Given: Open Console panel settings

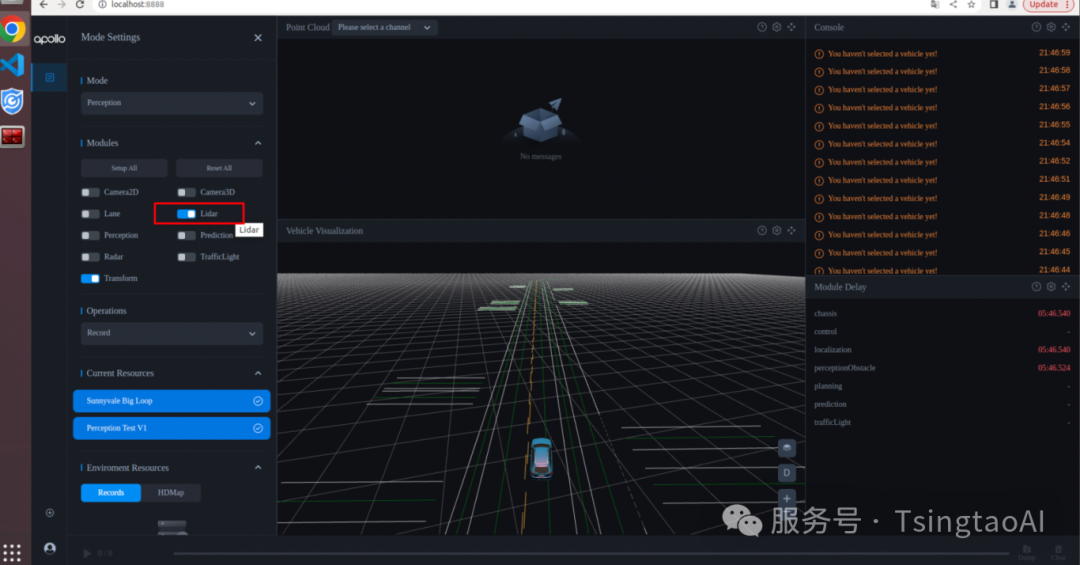Looking at the screenshot, I should point(1051,27).
